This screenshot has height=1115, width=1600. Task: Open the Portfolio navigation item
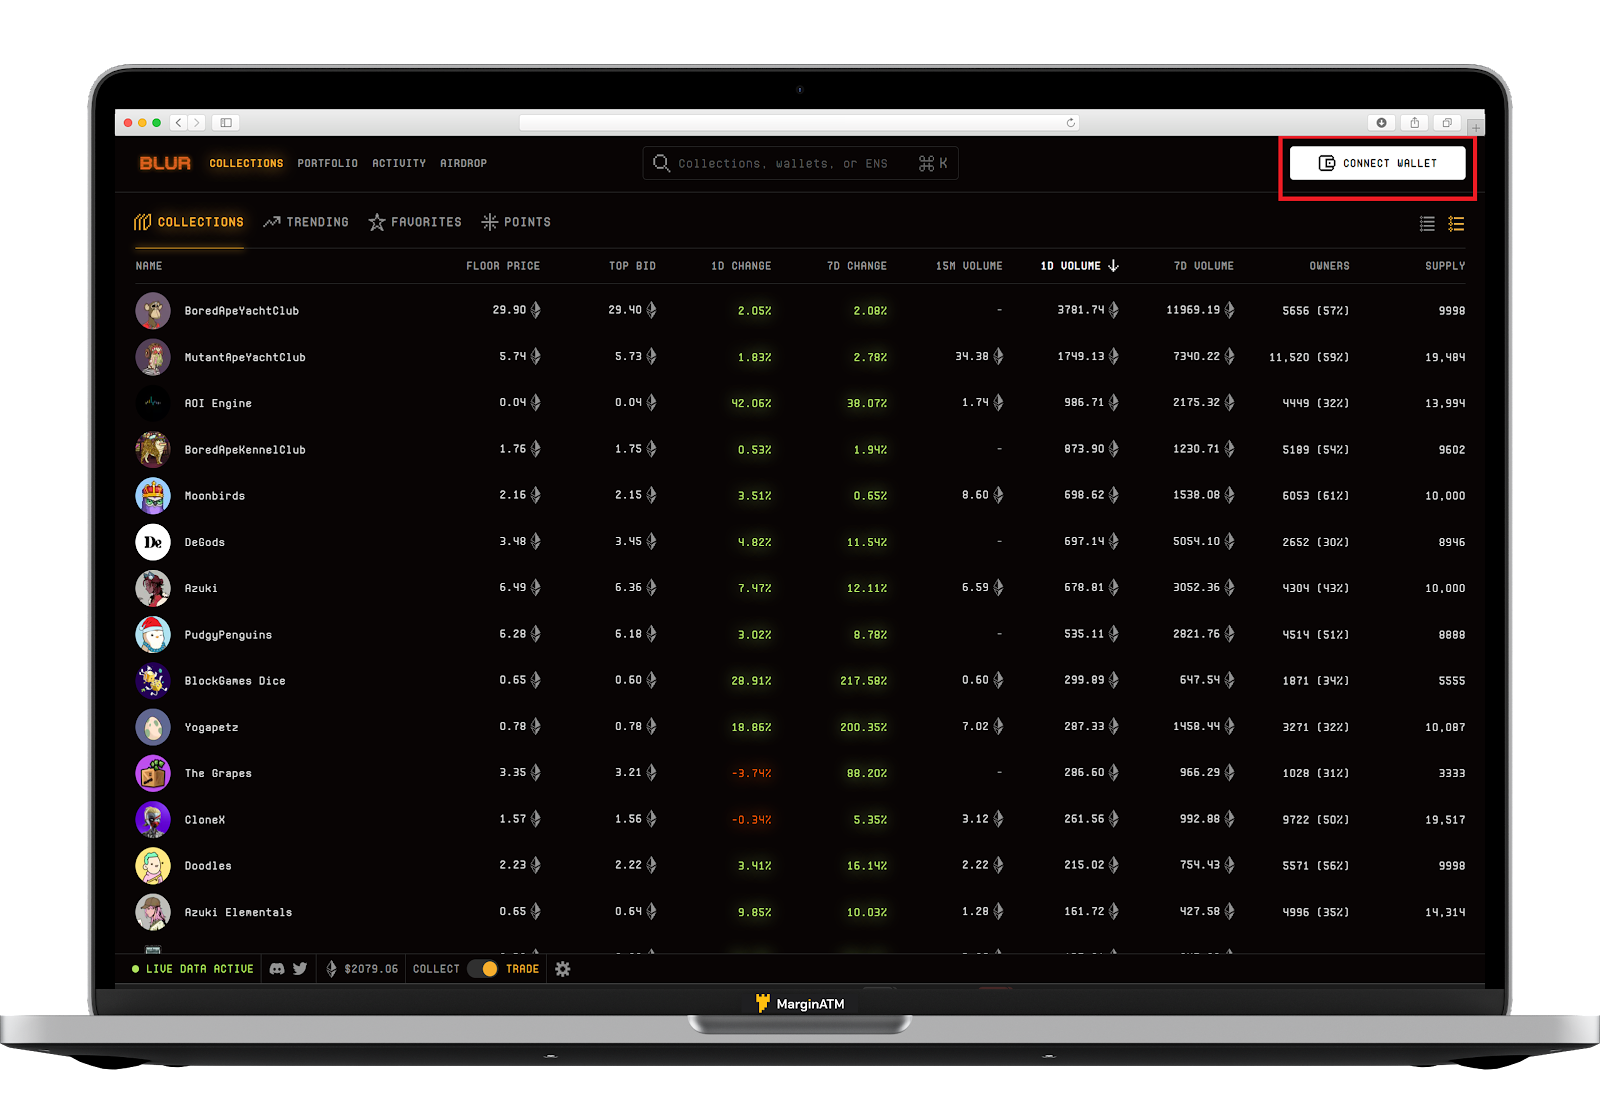tap(327, 163)
